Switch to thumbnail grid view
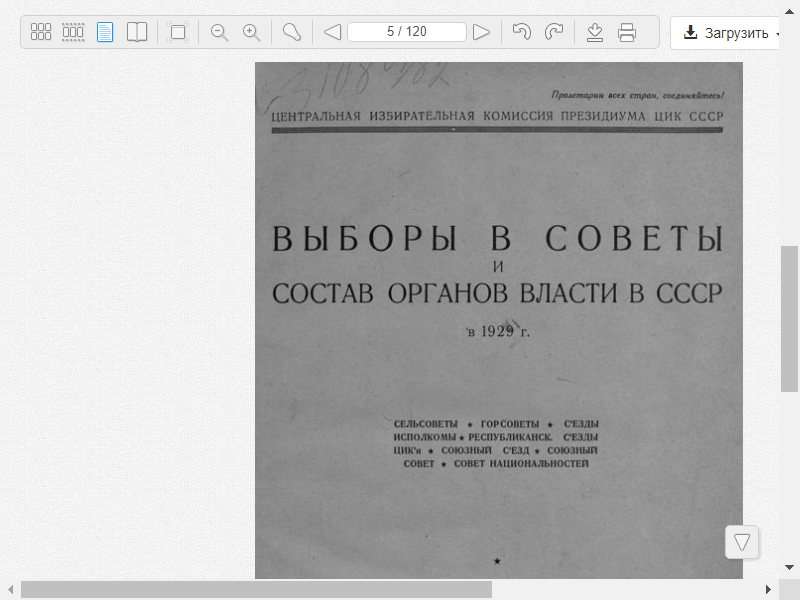The height and width of the screenshot is (600, 800). [x=41, y=32]
